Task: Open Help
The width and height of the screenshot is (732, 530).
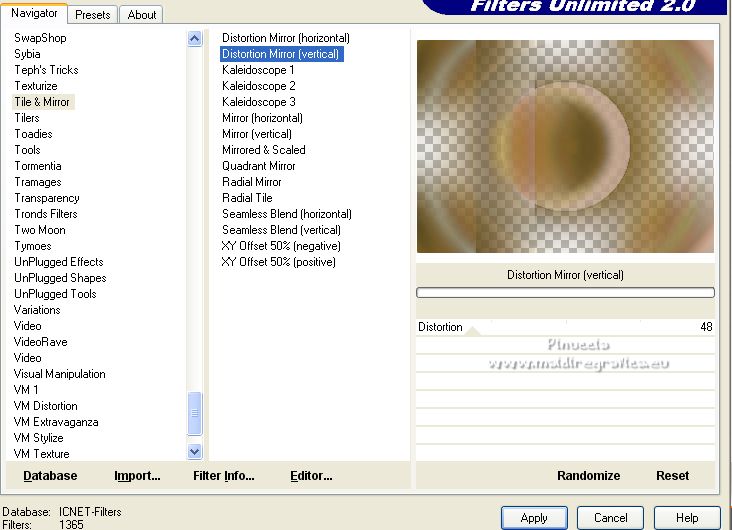Action: (x=687, y=518)
